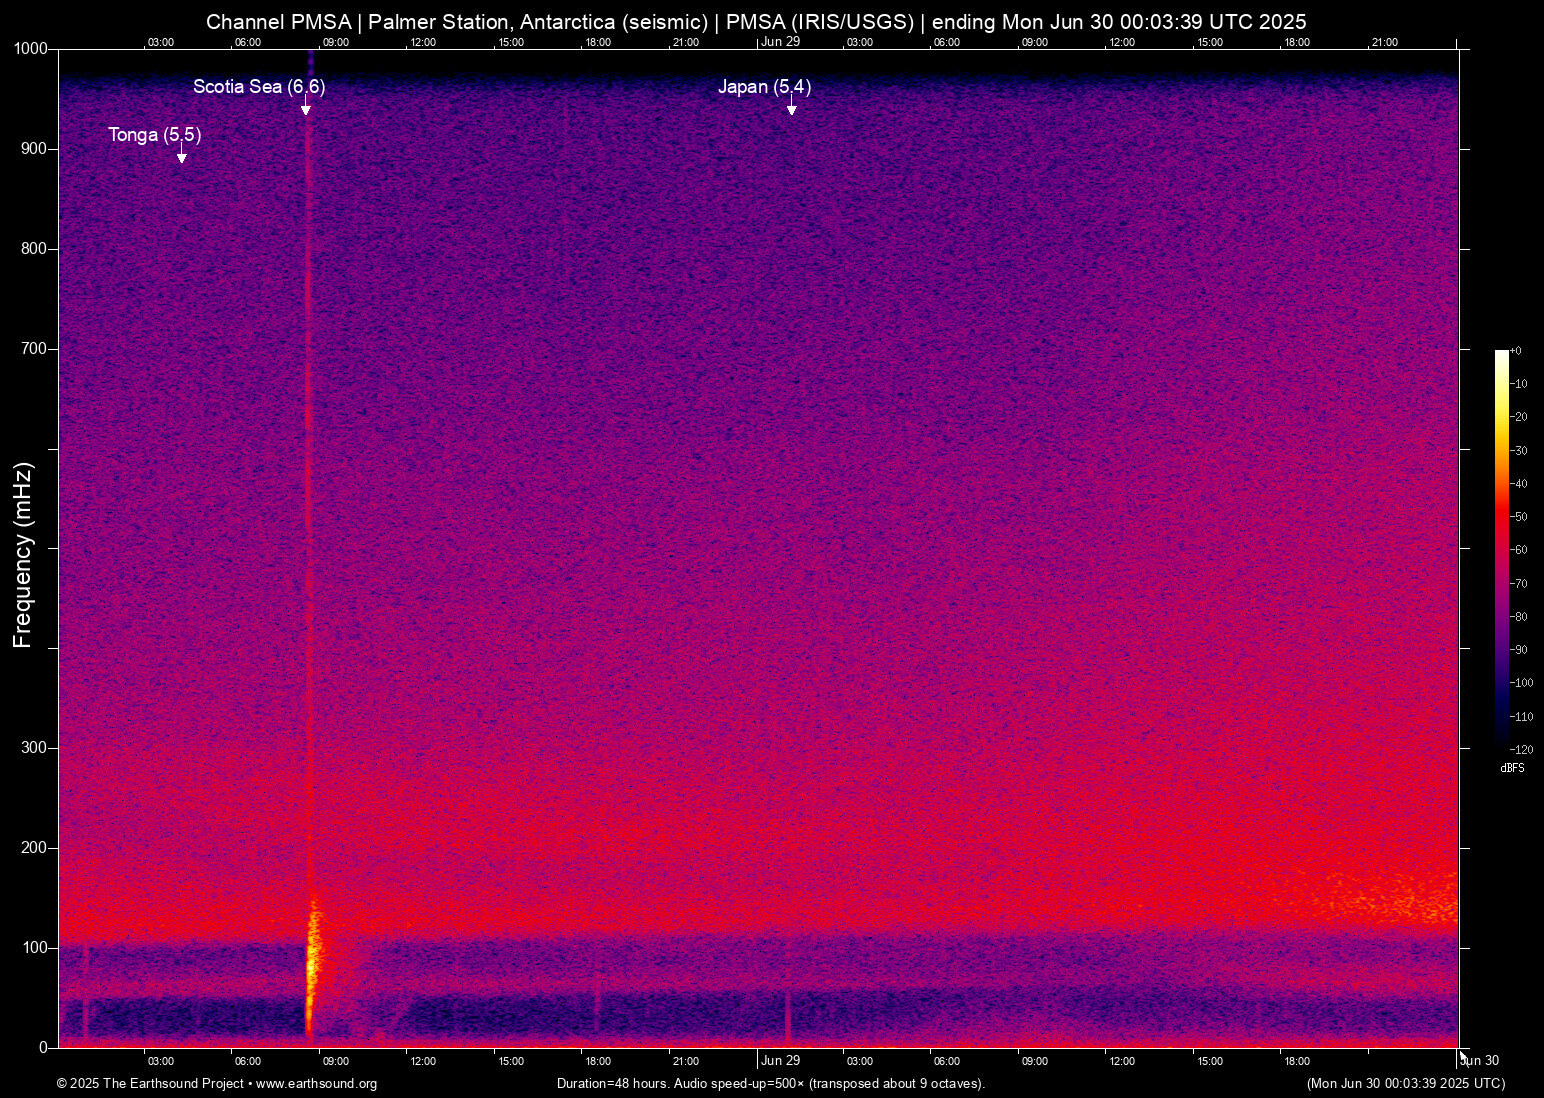Click the Japan (5.4) annotation arrow

tap(791, 107)
